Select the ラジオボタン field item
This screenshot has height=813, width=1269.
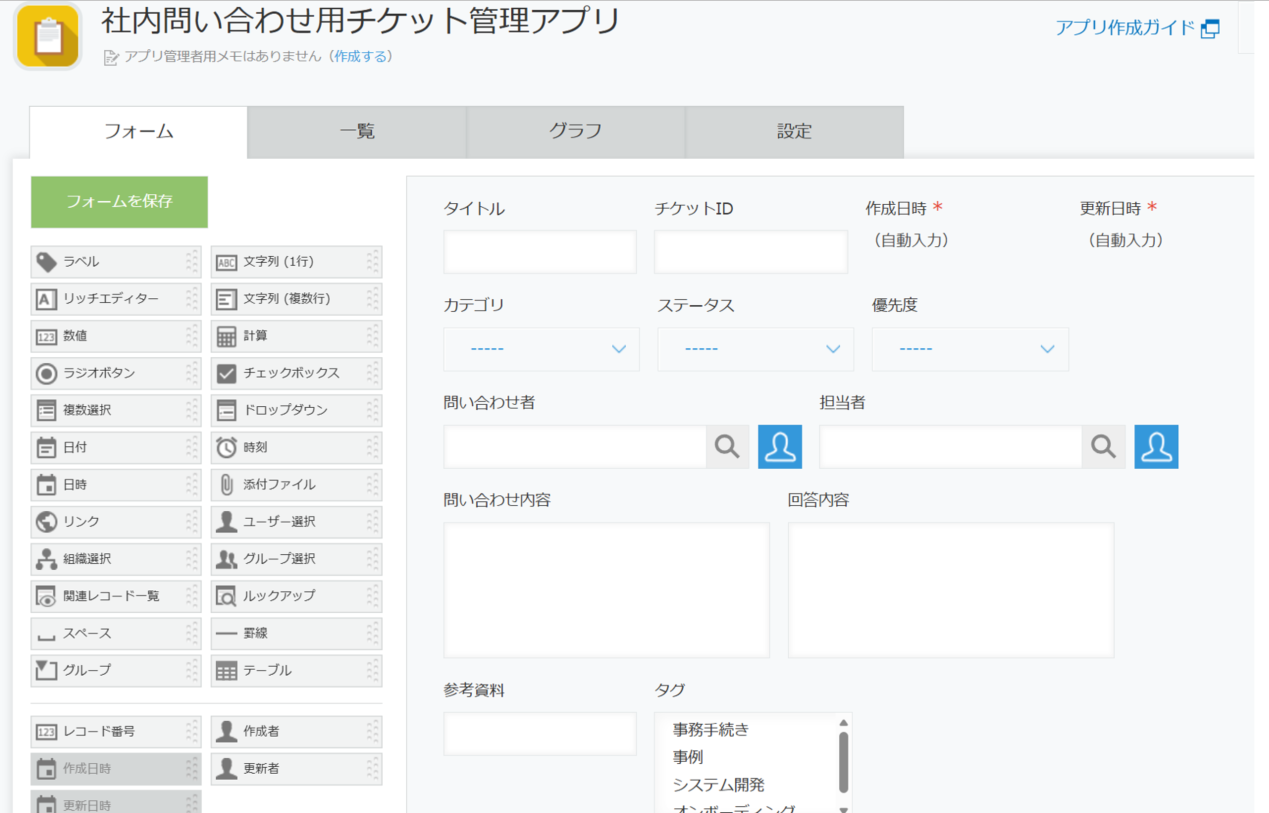[116, 373]
